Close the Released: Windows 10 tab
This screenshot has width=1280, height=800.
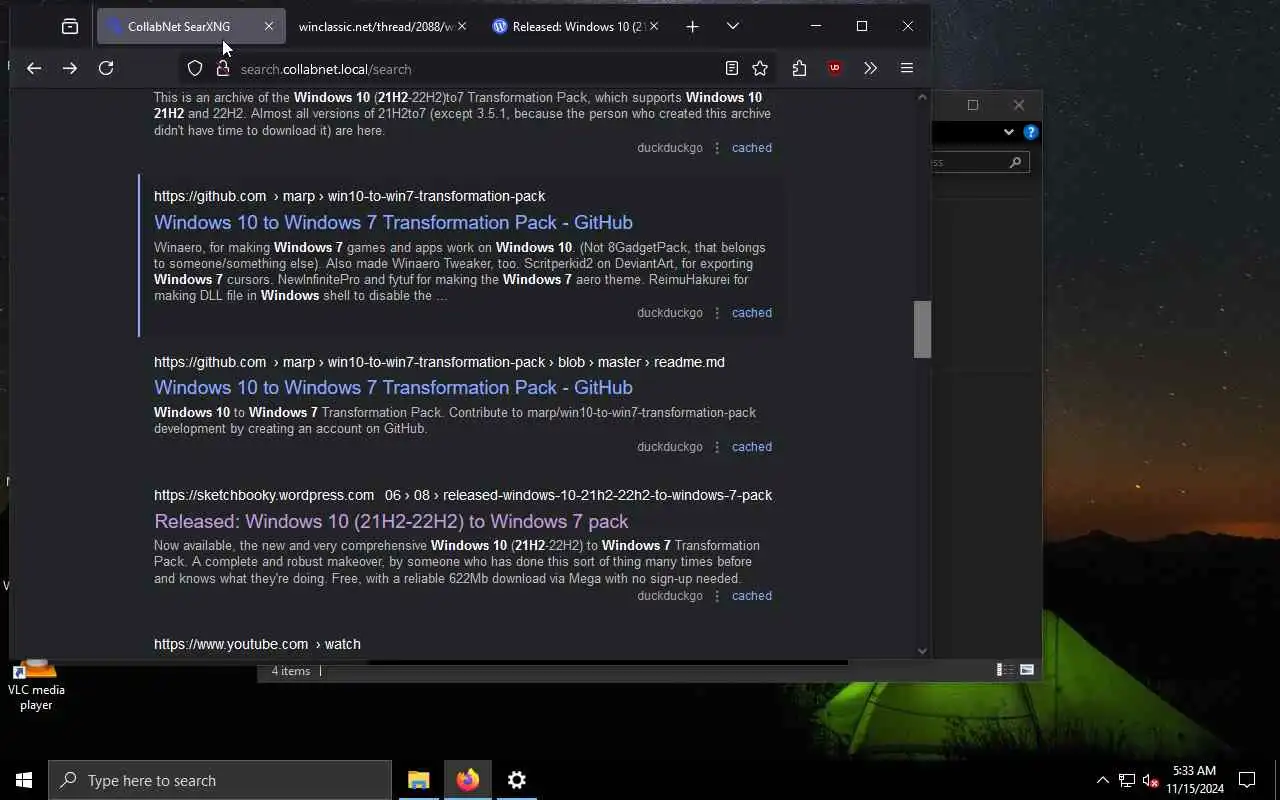point(653,27)
